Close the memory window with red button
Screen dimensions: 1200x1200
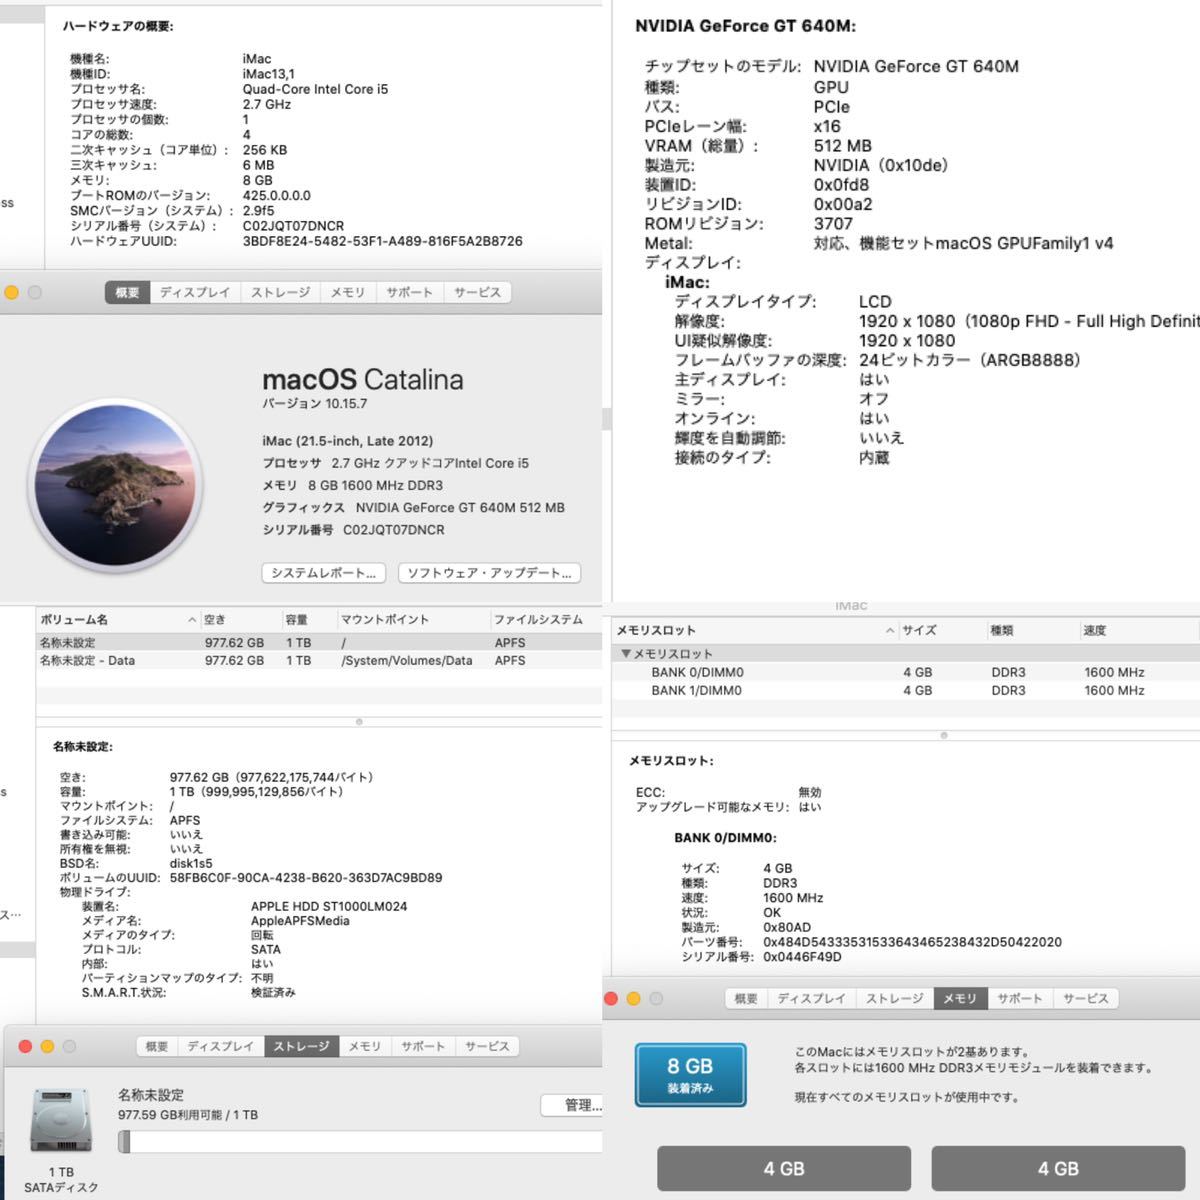(x=611, y=998)
